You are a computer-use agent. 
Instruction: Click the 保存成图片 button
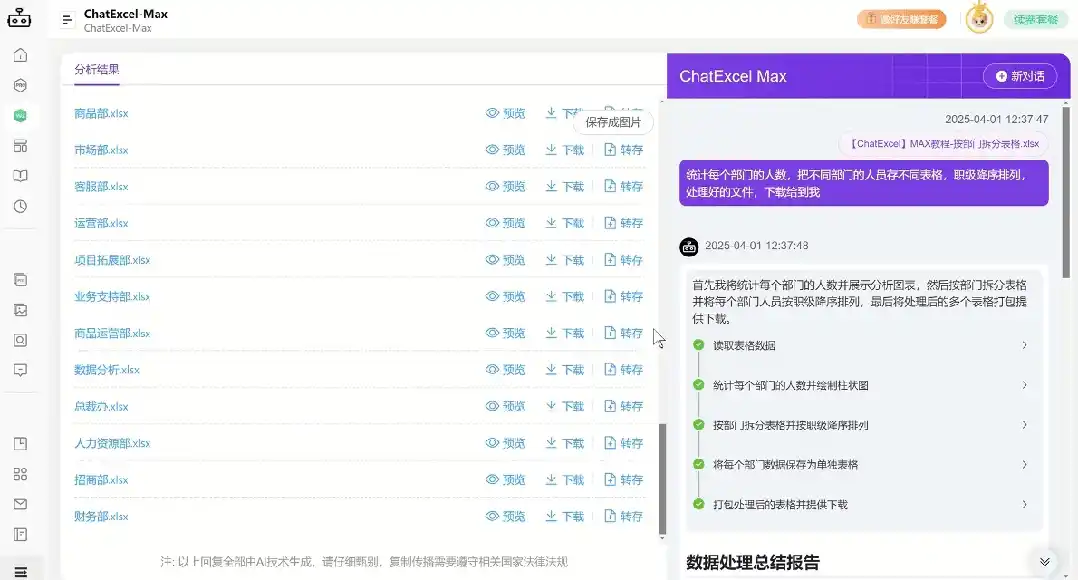(x=613, y=122)
